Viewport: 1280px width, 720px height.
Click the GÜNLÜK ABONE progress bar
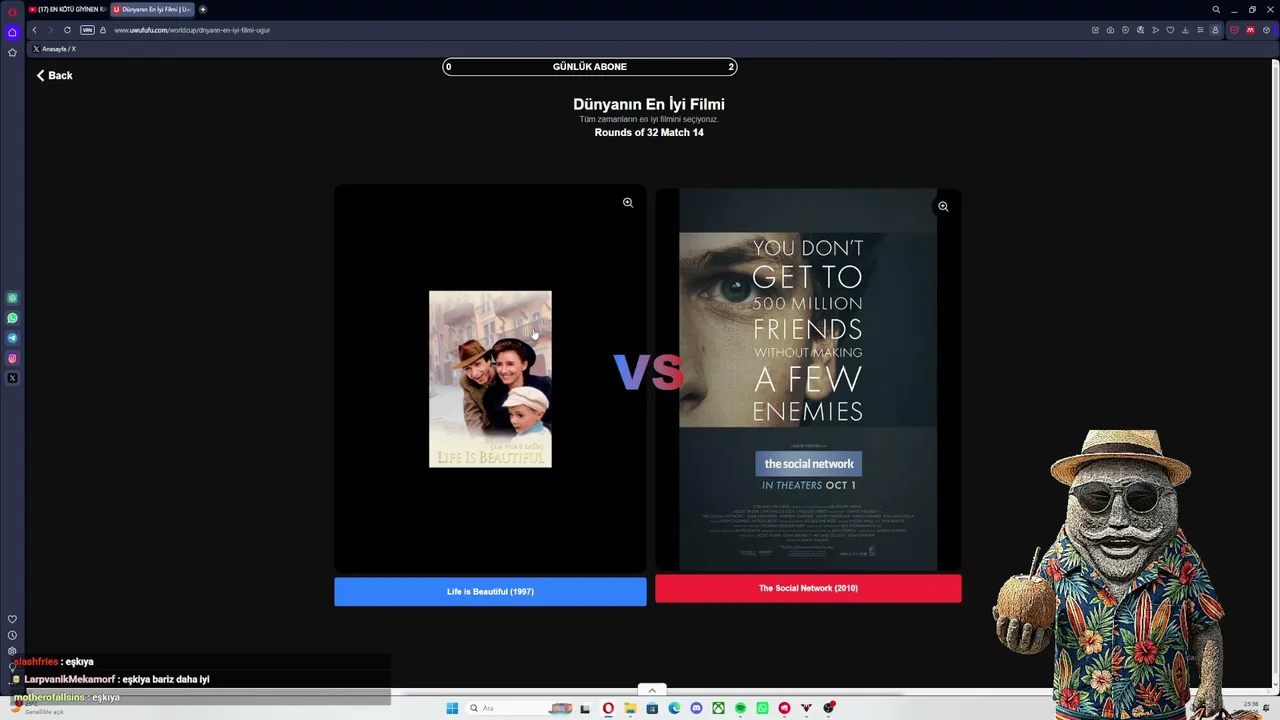tap(590, 67)
